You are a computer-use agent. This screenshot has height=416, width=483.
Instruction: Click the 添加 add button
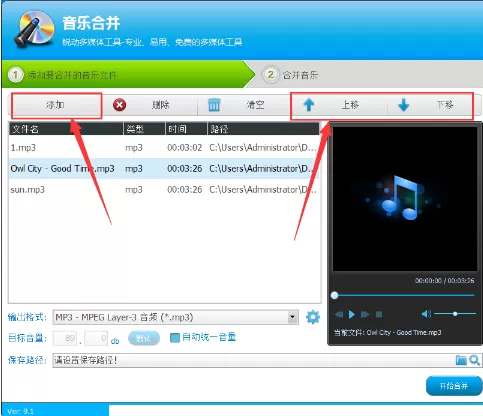[x=56, y=105]
